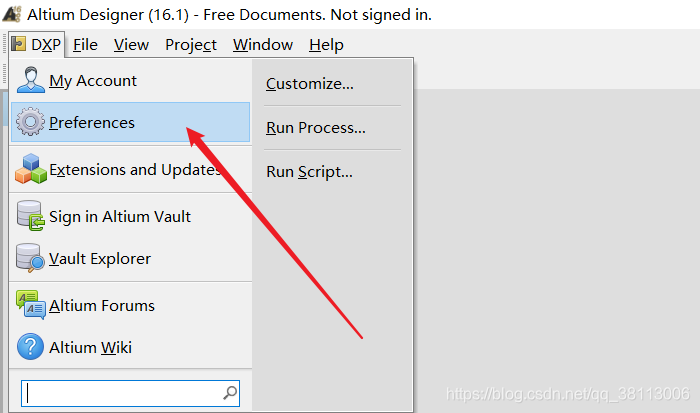Click the My Account person icon

pyautogui.click(x=31, y=80)
